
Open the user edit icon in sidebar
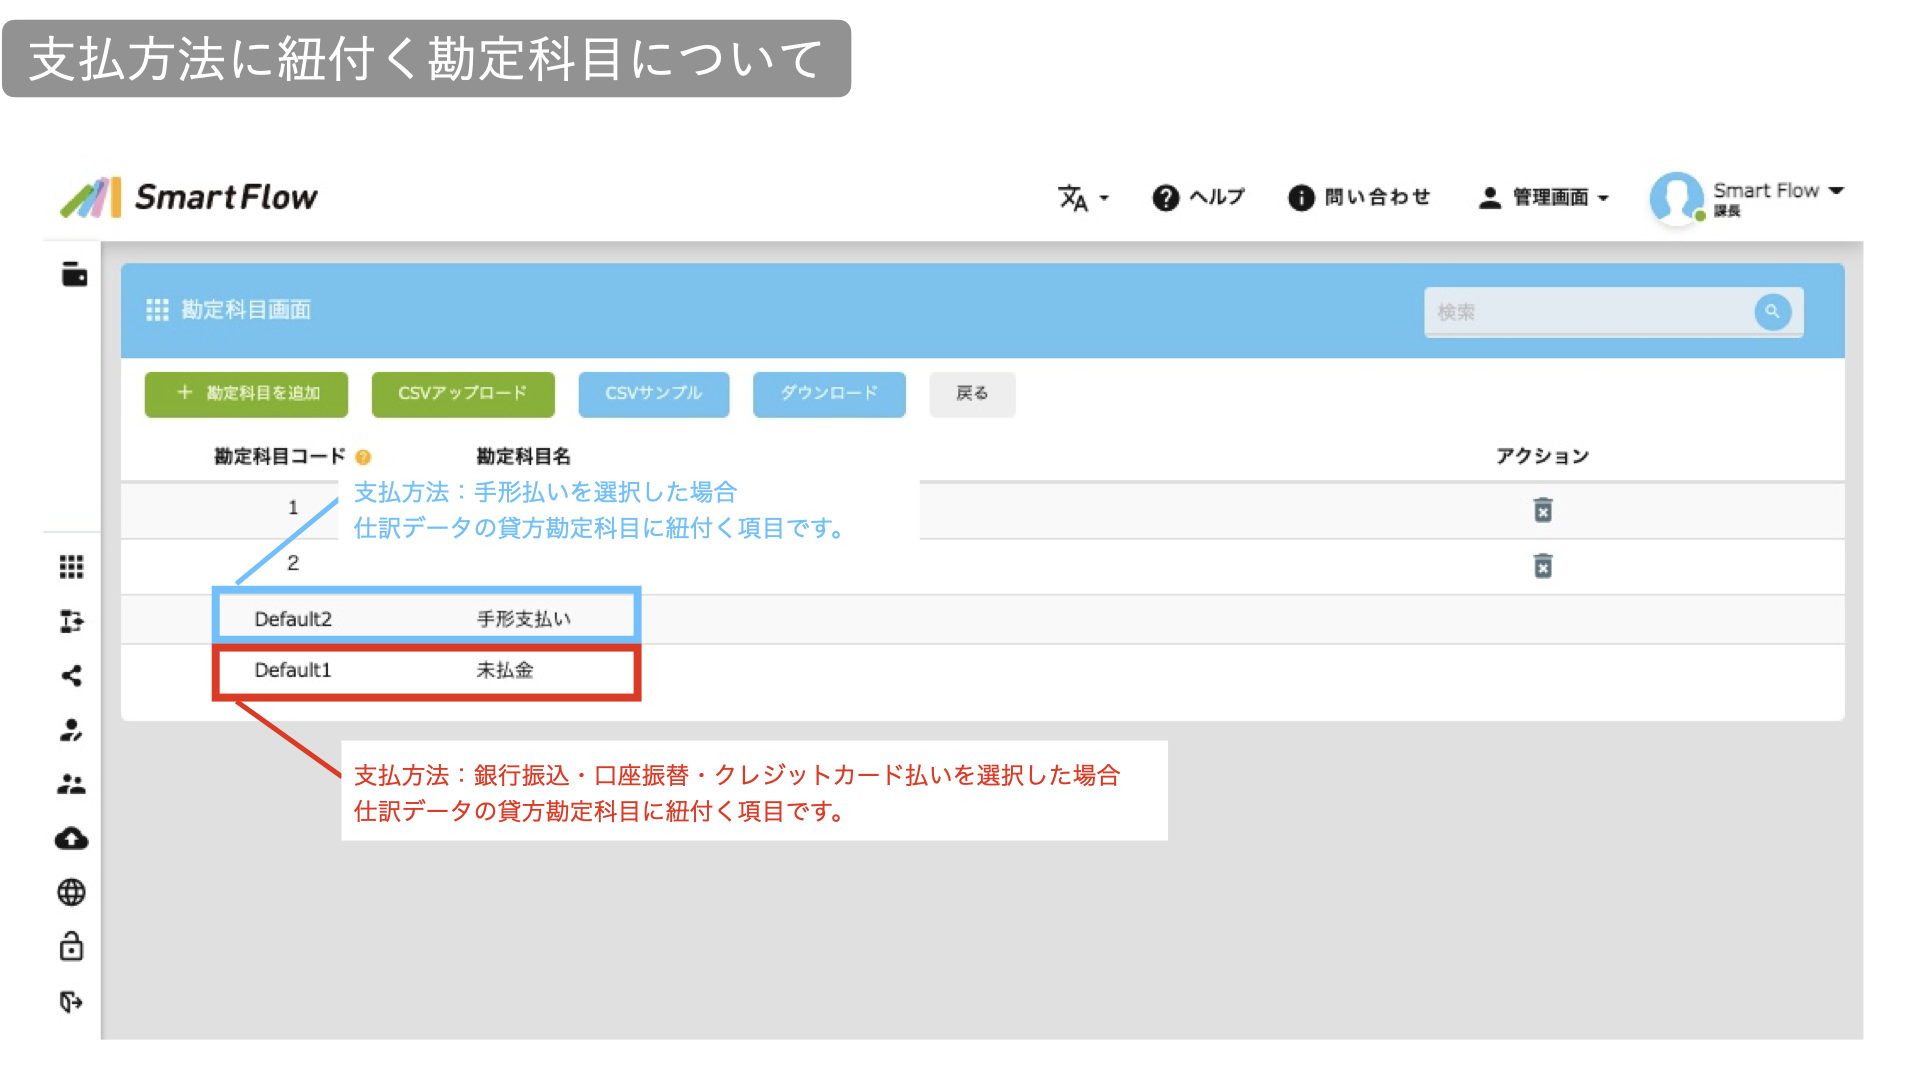pos(71,730)
